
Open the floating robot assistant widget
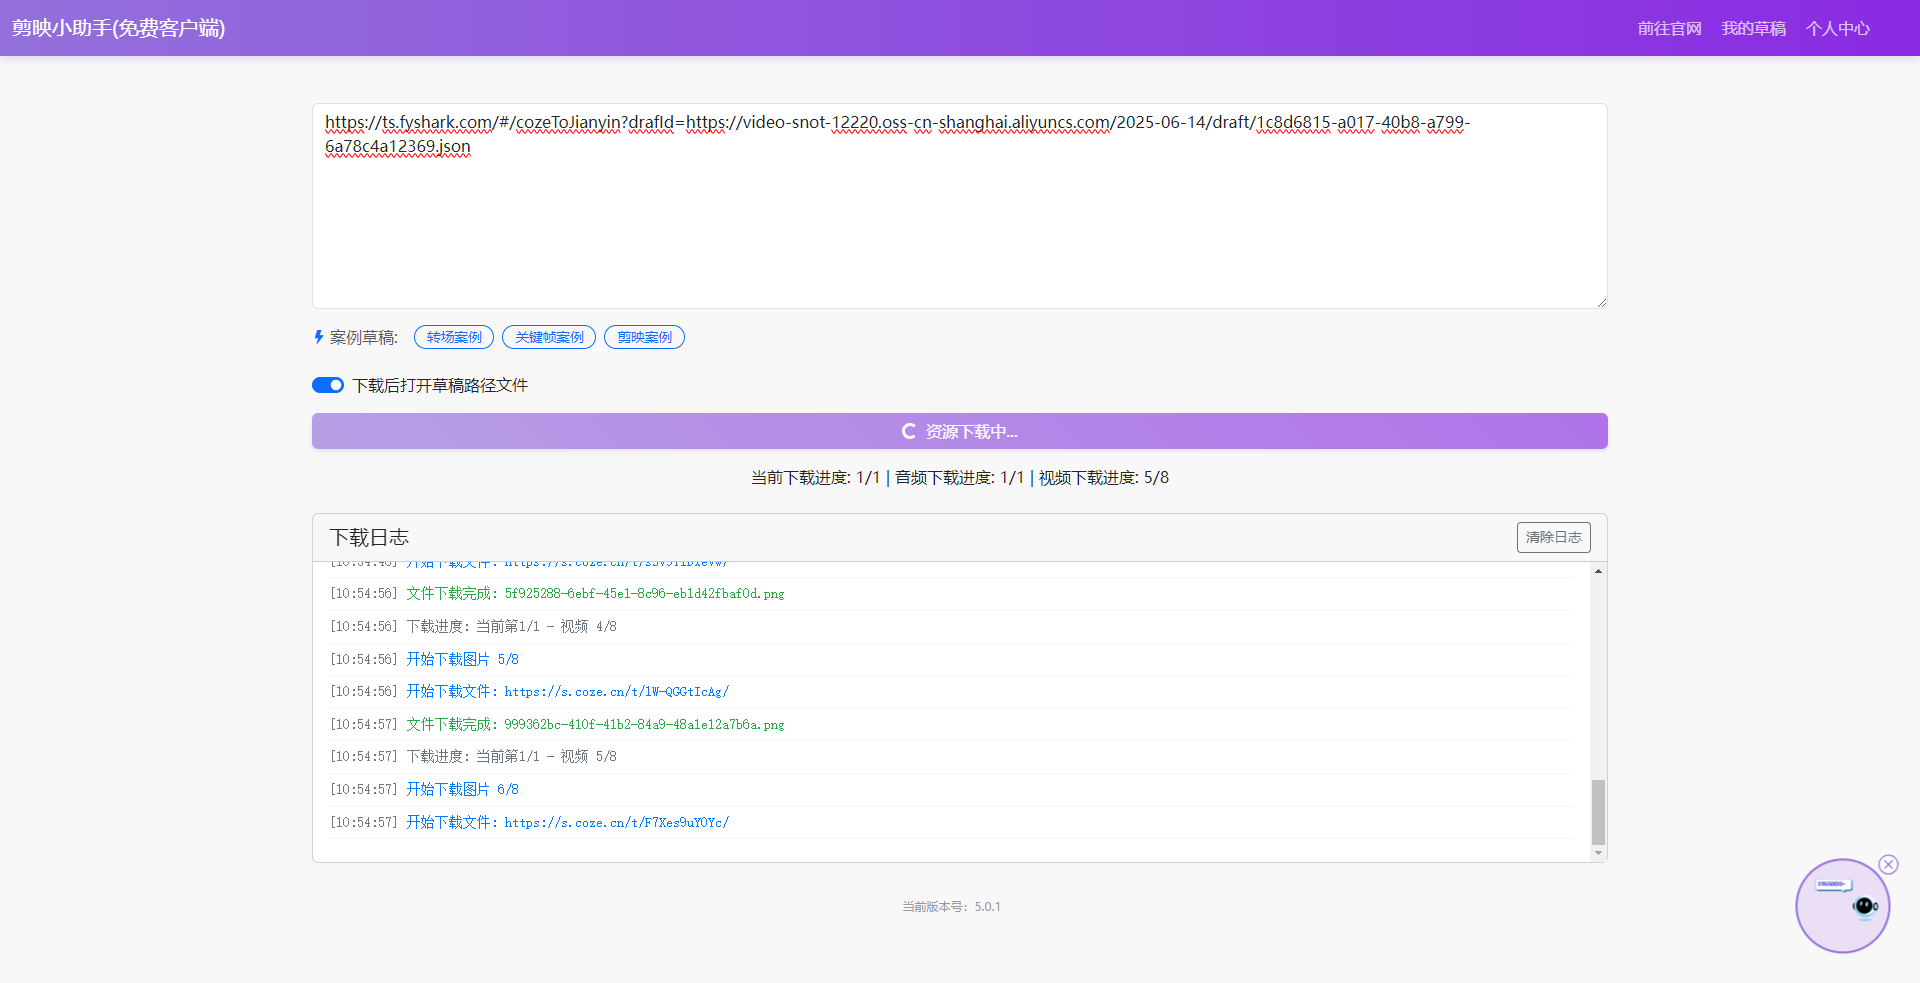(x=1842, y=906)
